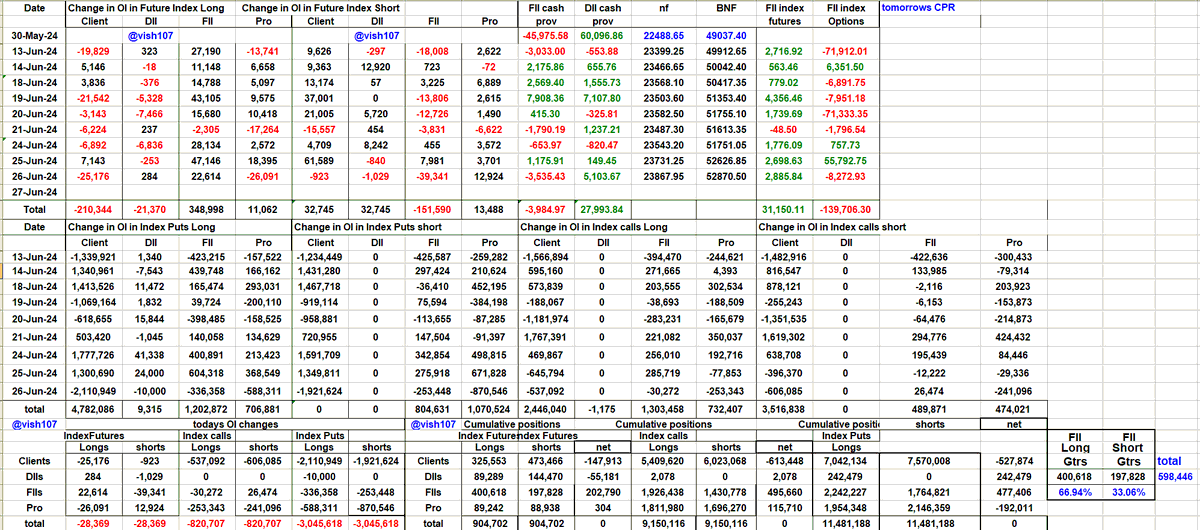Screen dimensions: 1200x530
Task: Click the 30-May-24 date cell
Action: point(34,35)
